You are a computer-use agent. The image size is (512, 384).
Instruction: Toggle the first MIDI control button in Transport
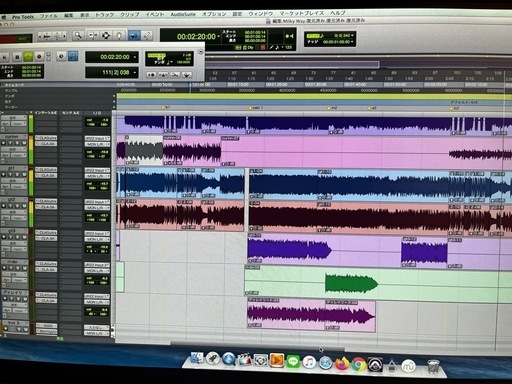click(151, 75)
